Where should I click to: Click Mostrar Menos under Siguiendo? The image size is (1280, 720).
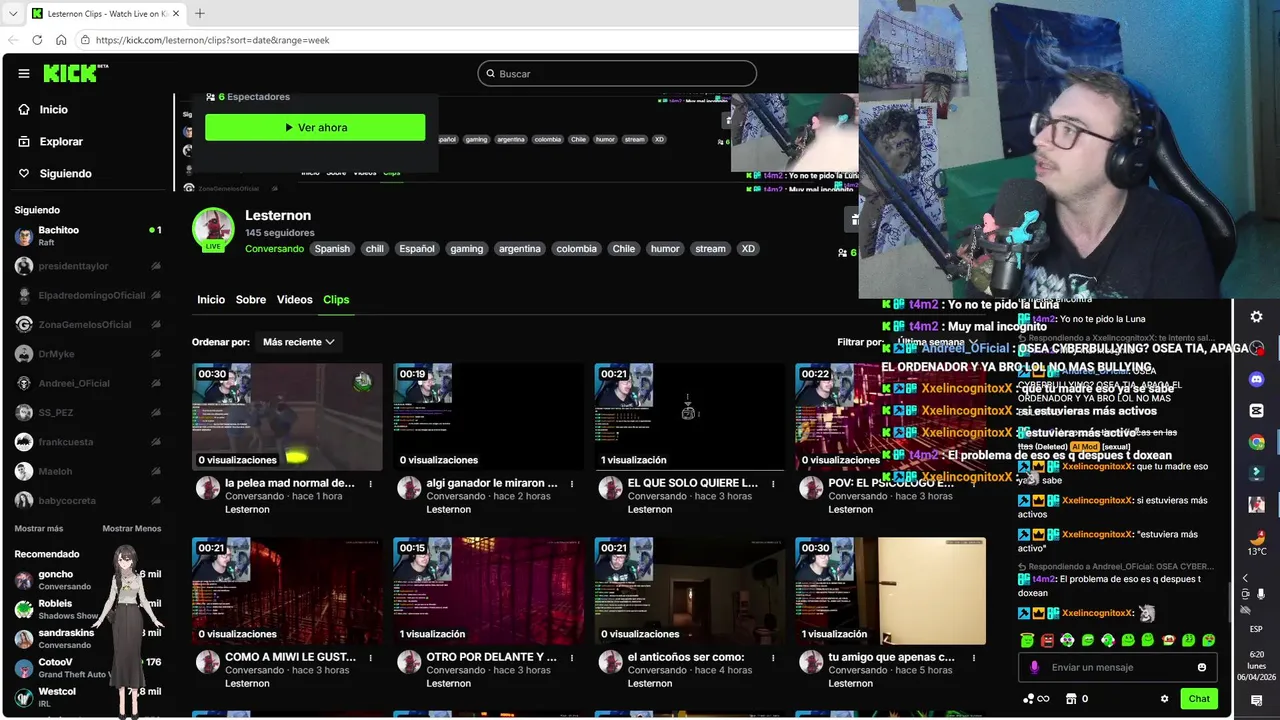131,528
